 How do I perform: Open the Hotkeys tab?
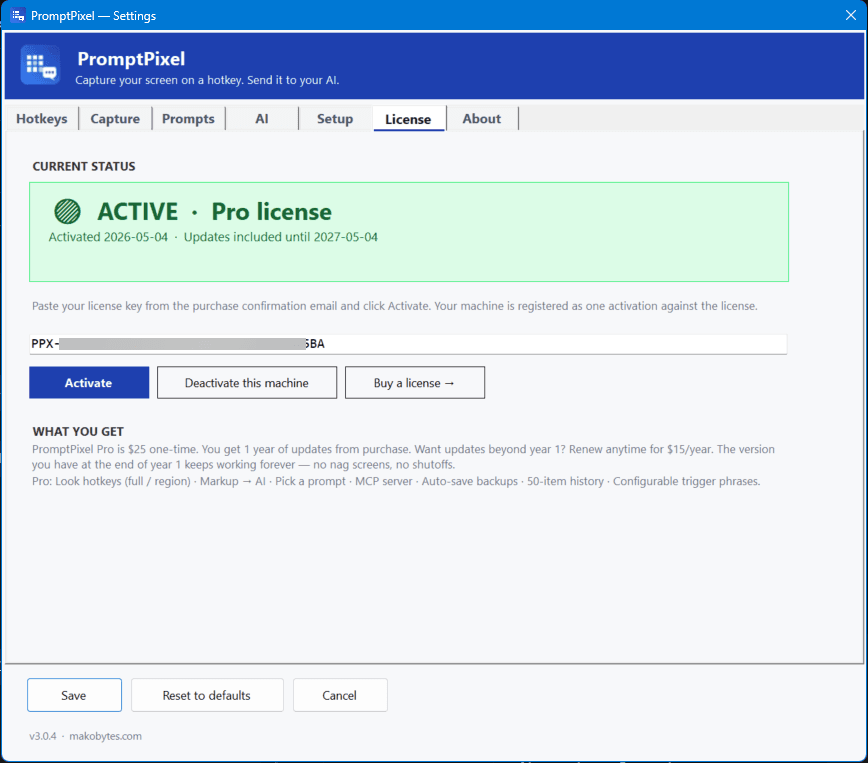pos(42,119)
